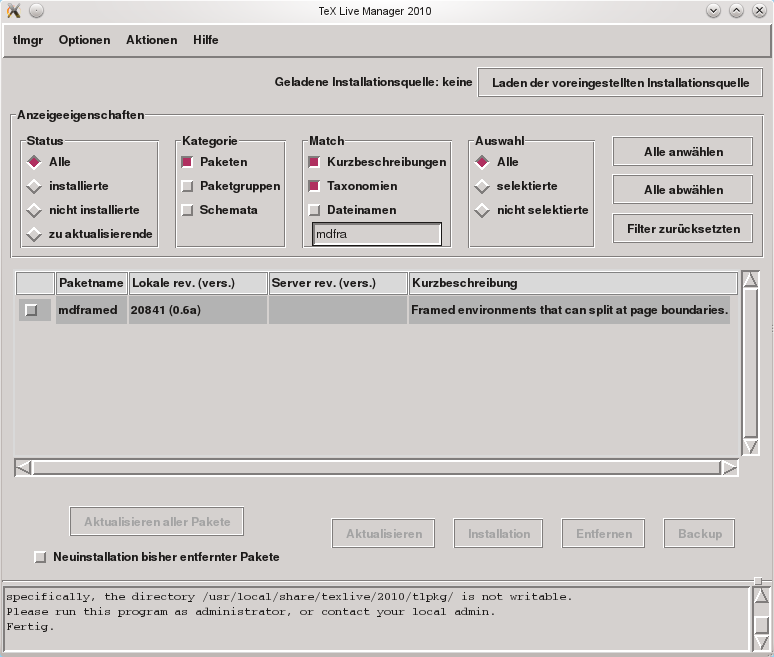Check the mdframed package row checkbox
This screenshot has height=657, width=774.
click(x=31, y=310)
